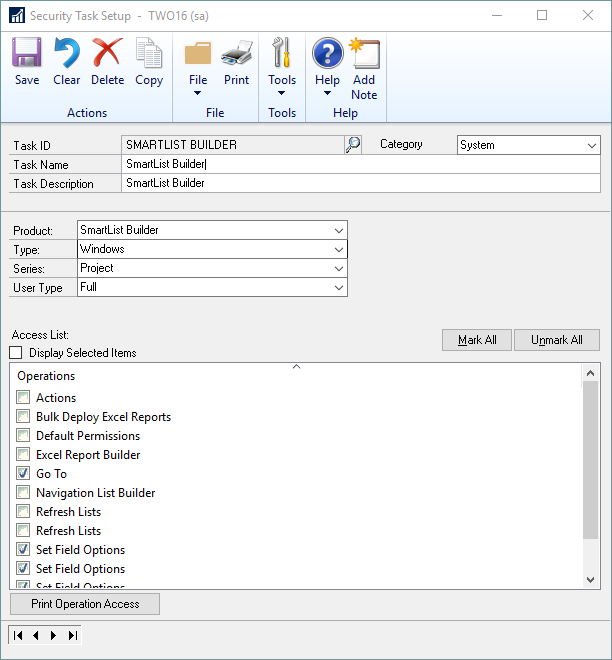Viewport: 612px width, 660px height.
Task: Click the access list scroll down arrow
Action: 591,580
